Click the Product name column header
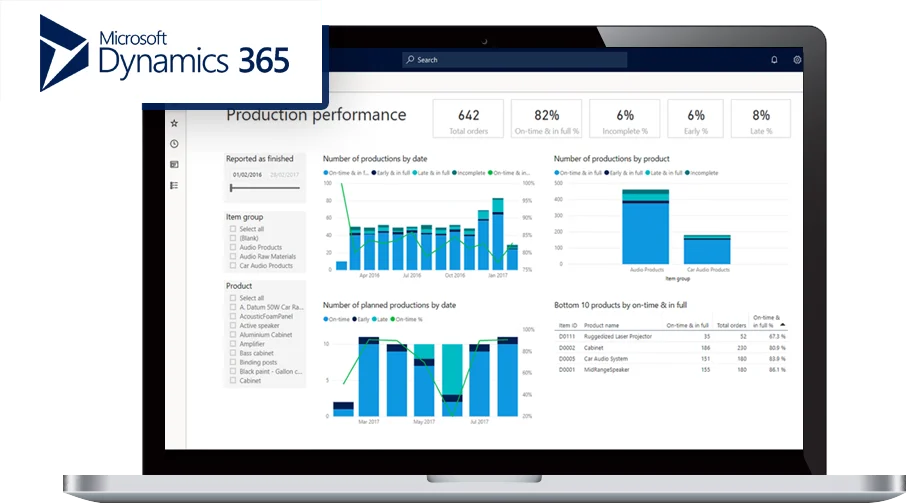 point(602,325)
